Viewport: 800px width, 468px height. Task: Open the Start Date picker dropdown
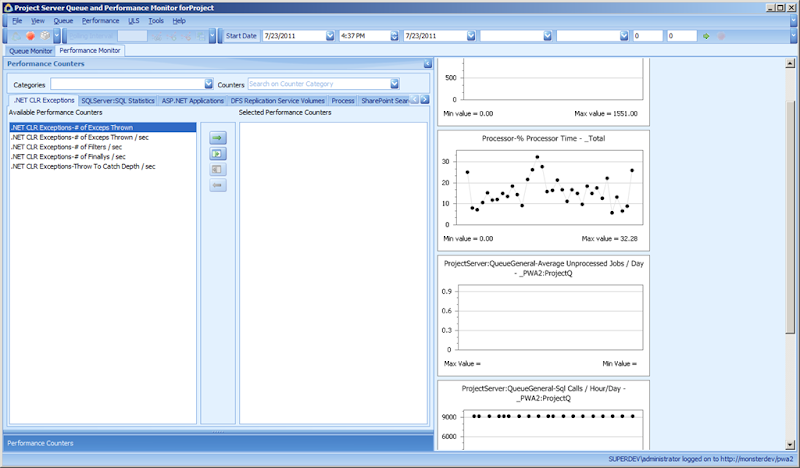[x=330, y=36]
